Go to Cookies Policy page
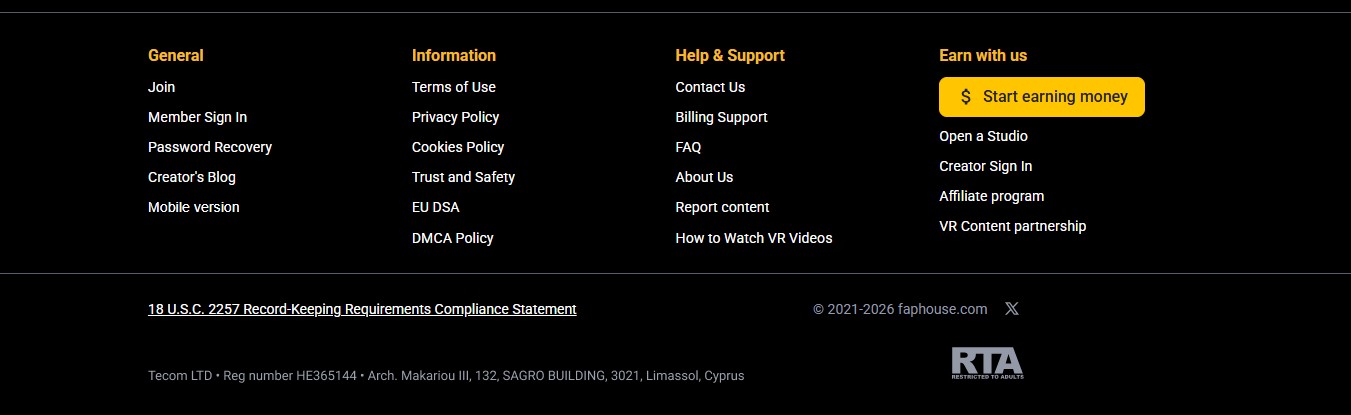The width and height of the screenshot is (1351, 415). [458, 147]
